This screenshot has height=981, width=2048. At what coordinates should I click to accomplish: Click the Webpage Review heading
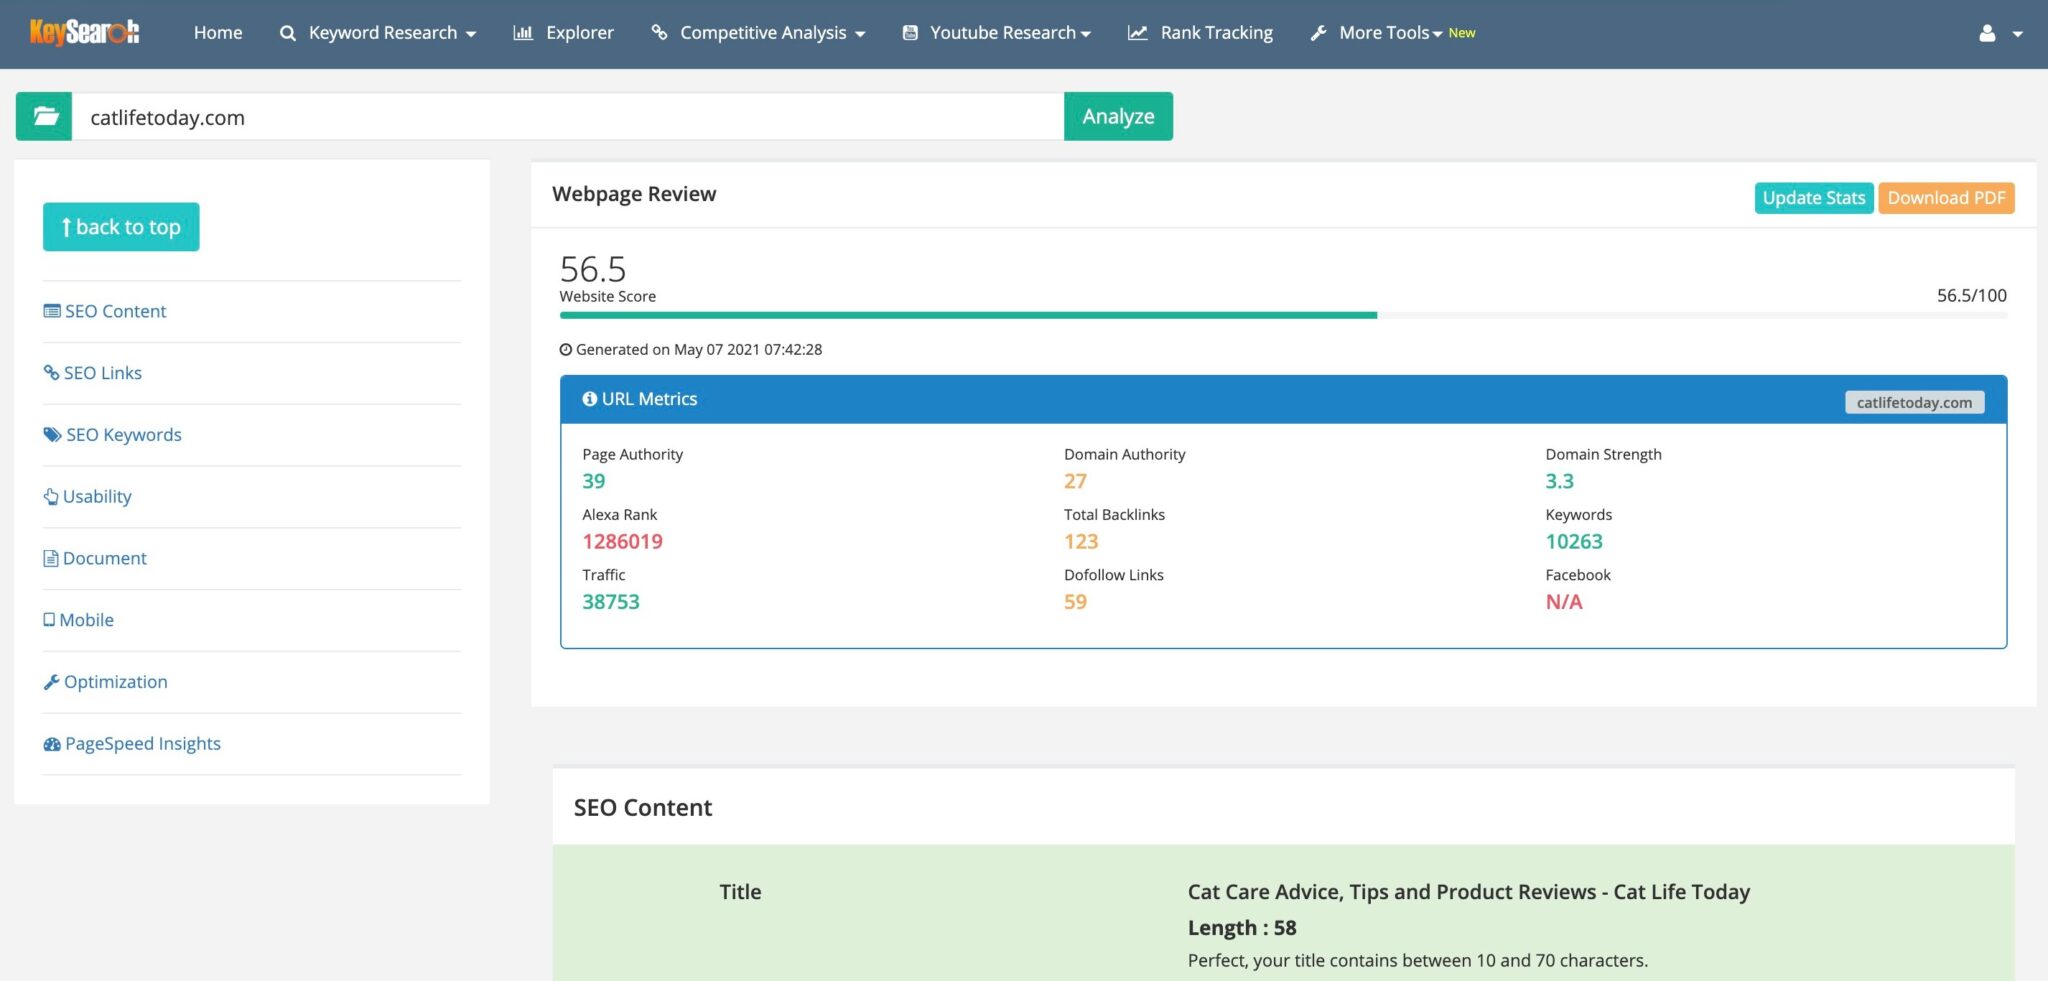(634, 194)
